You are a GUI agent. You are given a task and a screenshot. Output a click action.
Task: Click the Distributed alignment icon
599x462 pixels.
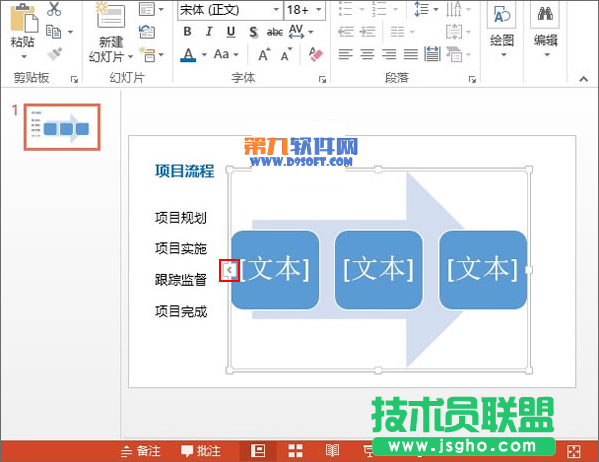[x=432, y=54]
